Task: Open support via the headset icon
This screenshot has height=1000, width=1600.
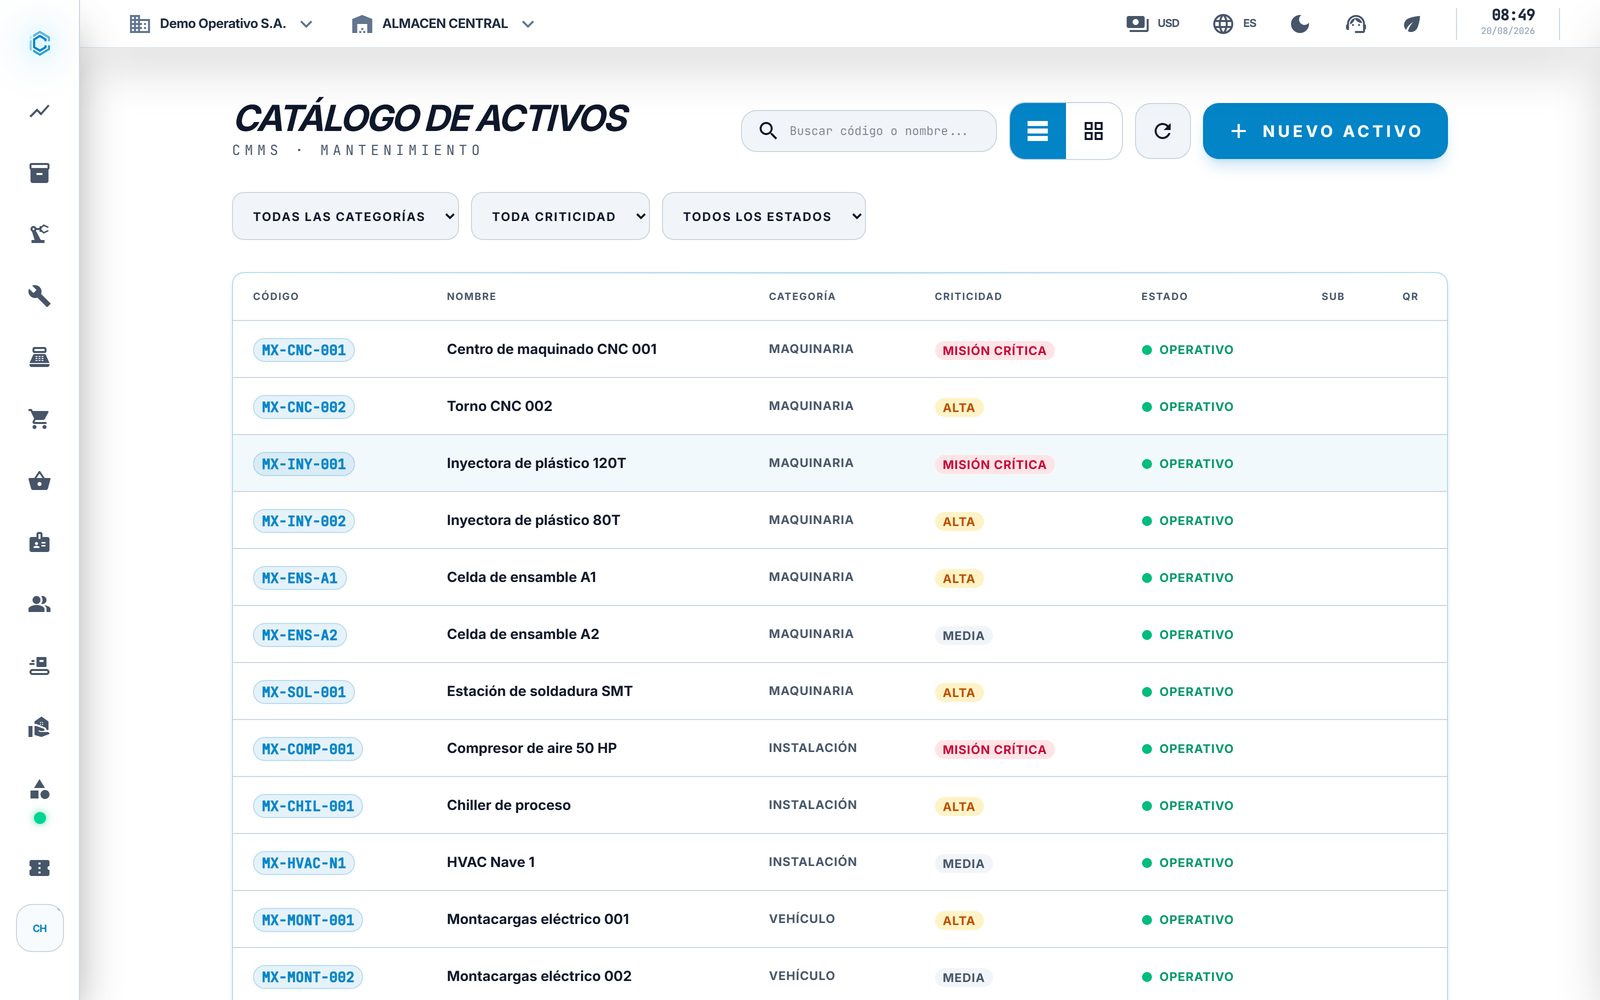Action: click(1356, 23)
